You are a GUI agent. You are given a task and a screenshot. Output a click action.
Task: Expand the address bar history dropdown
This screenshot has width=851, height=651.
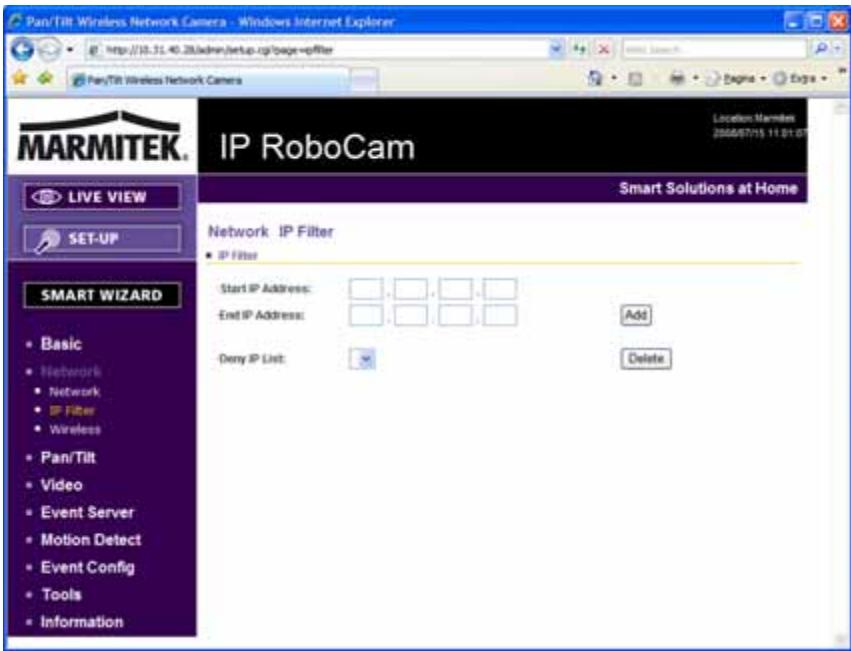[556, 49]
